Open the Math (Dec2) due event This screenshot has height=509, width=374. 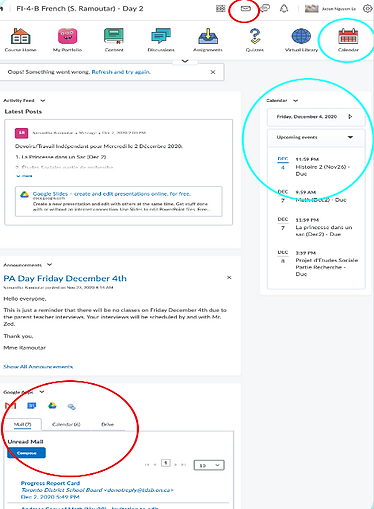(x=321, y=200)
